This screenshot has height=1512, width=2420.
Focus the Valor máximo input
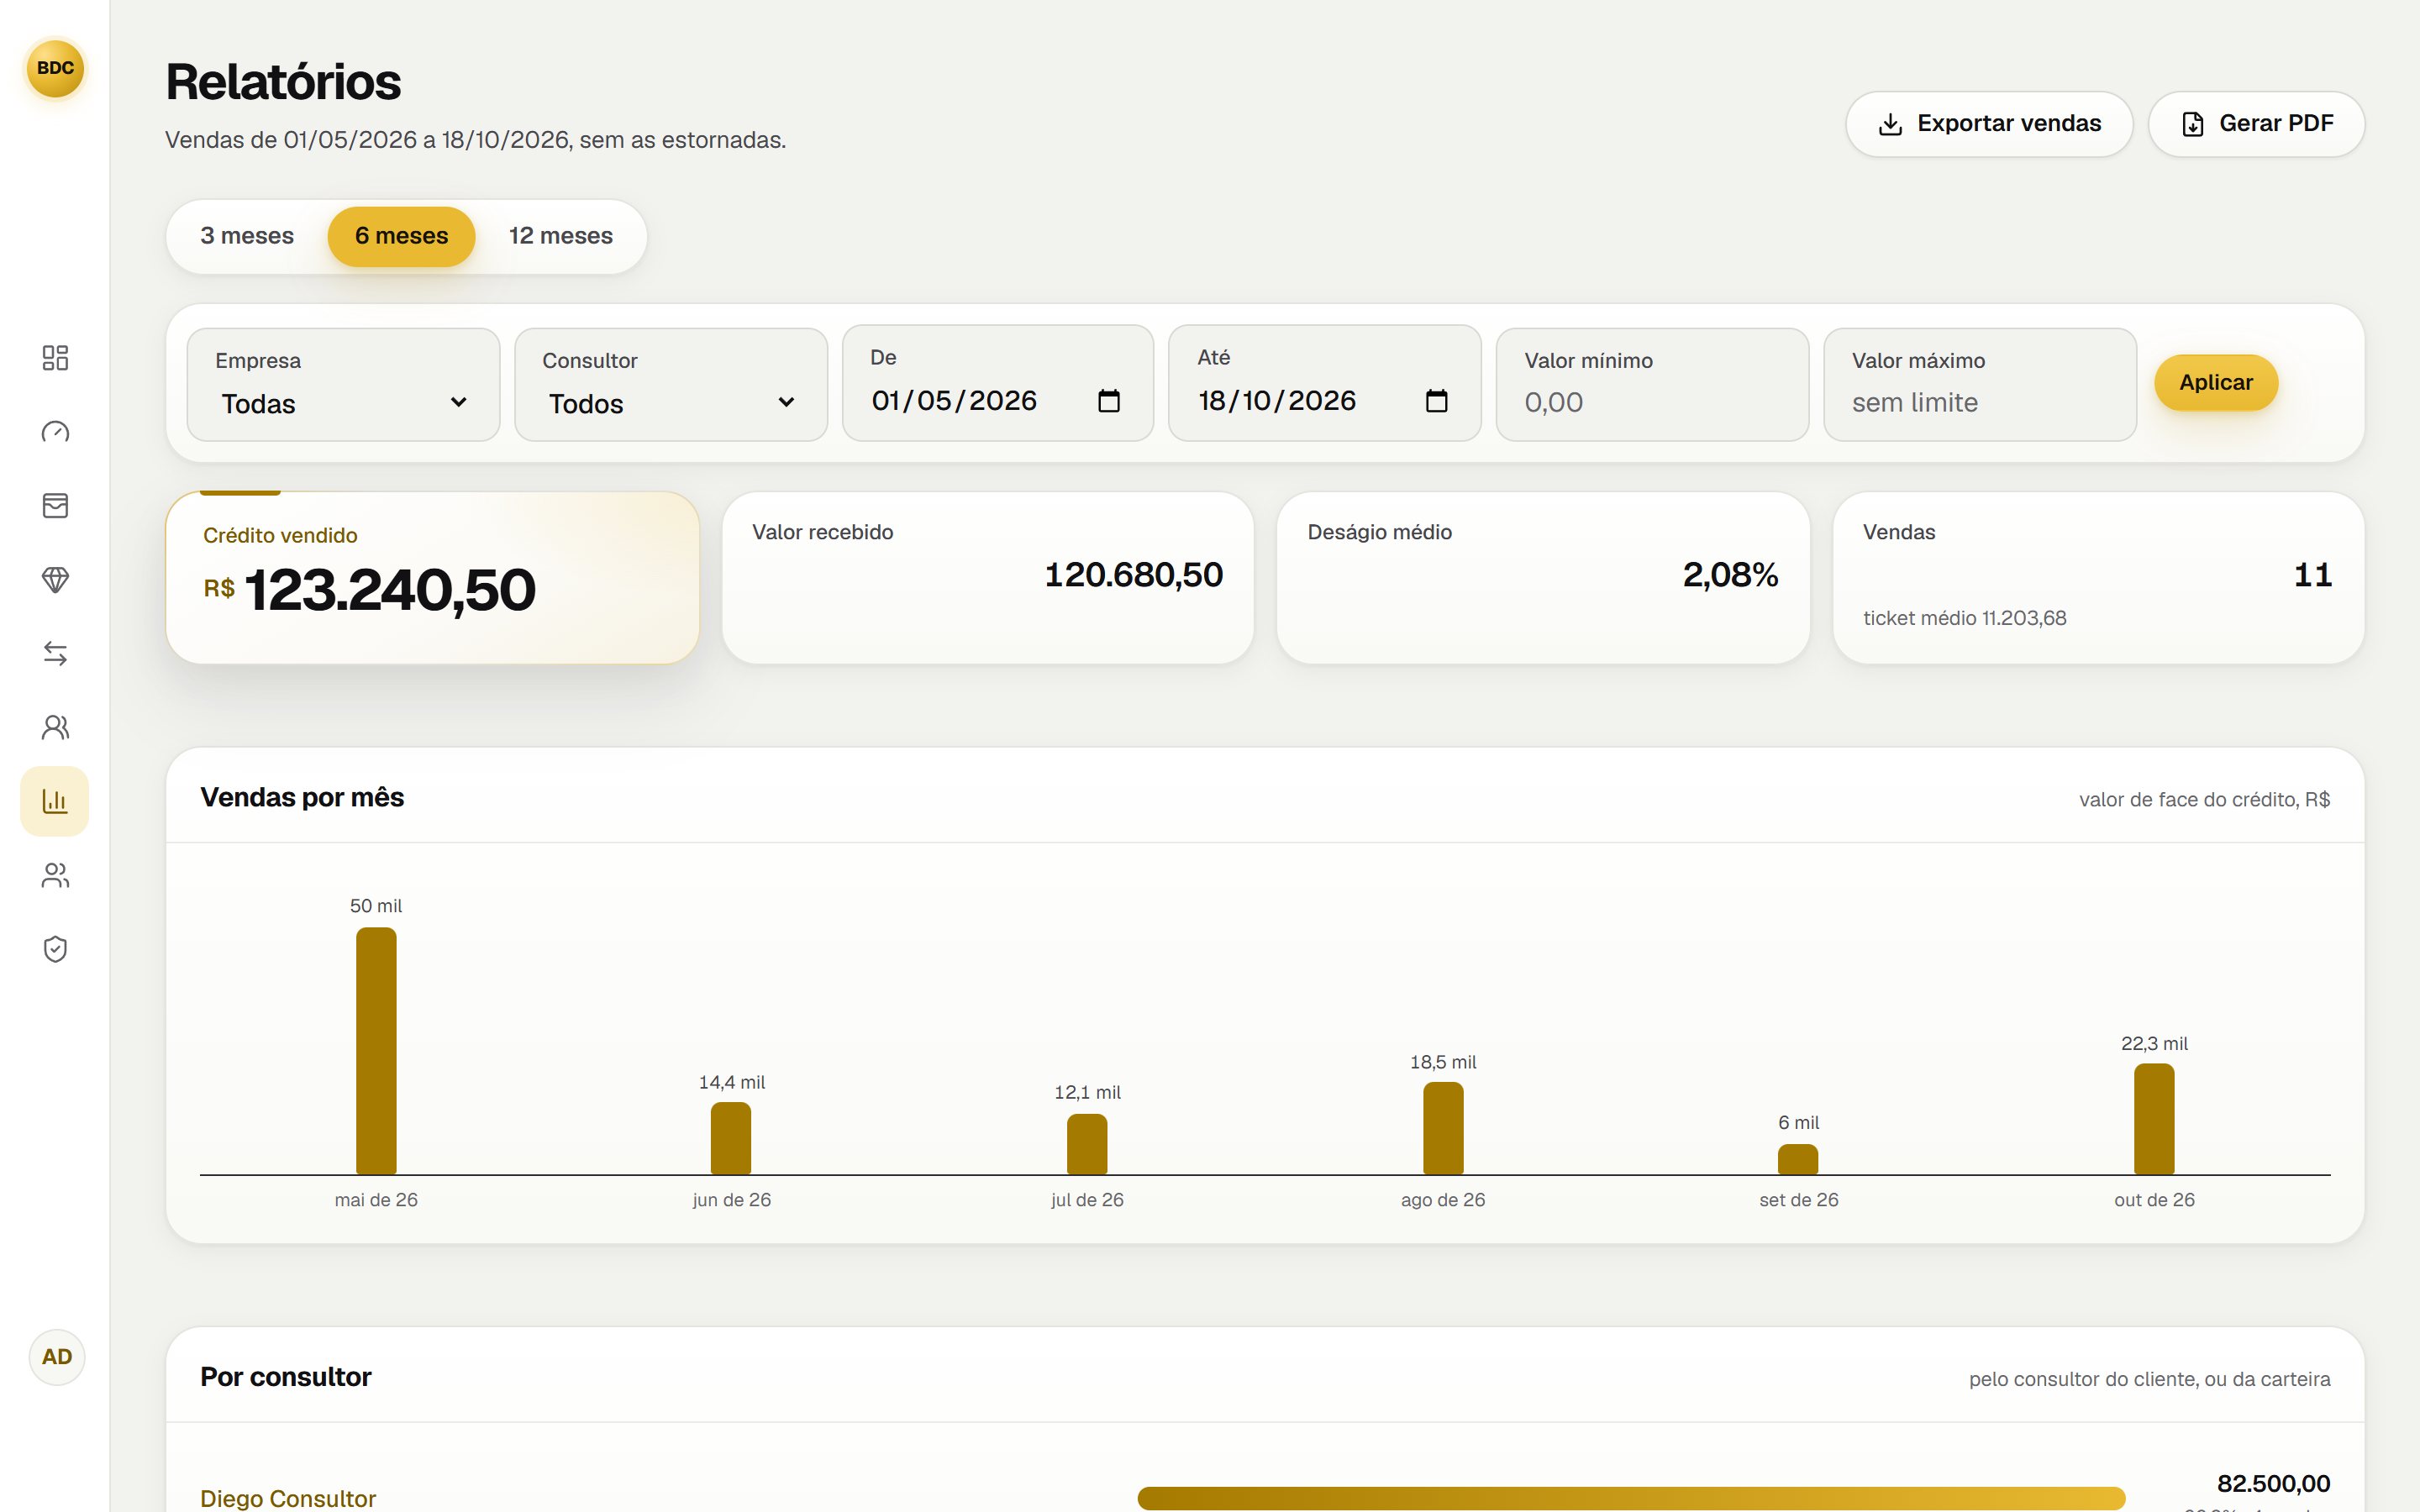pos(1980,385)
